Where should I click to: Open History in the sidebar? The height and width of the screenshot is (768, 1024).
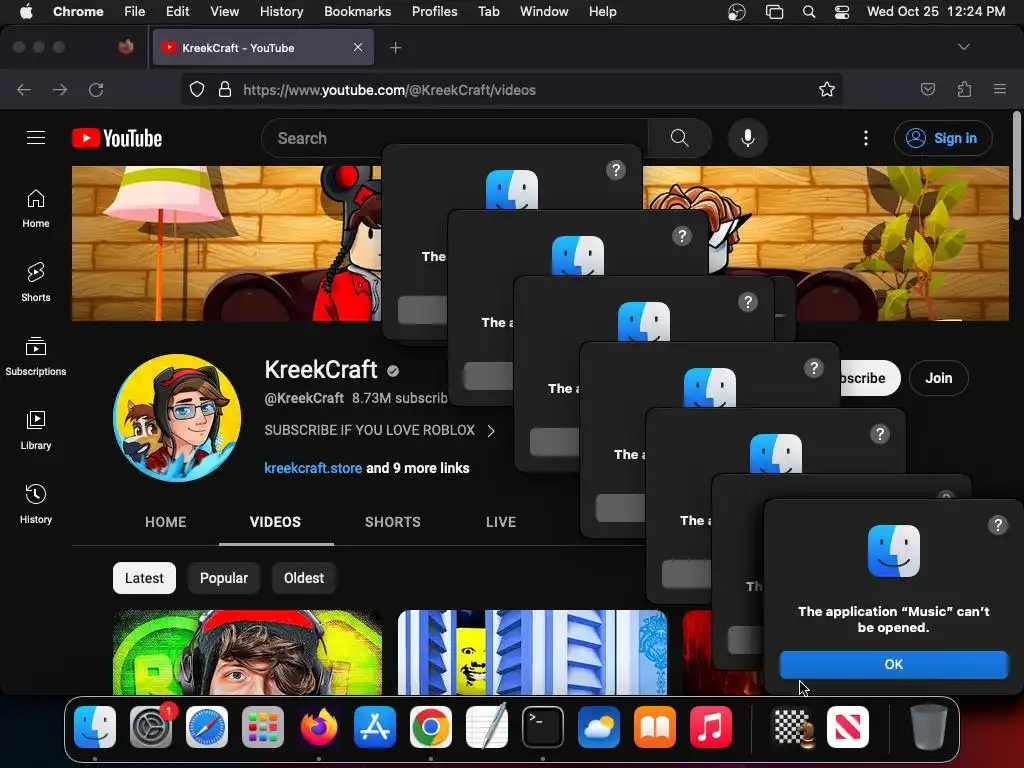(x=36, y=504)
